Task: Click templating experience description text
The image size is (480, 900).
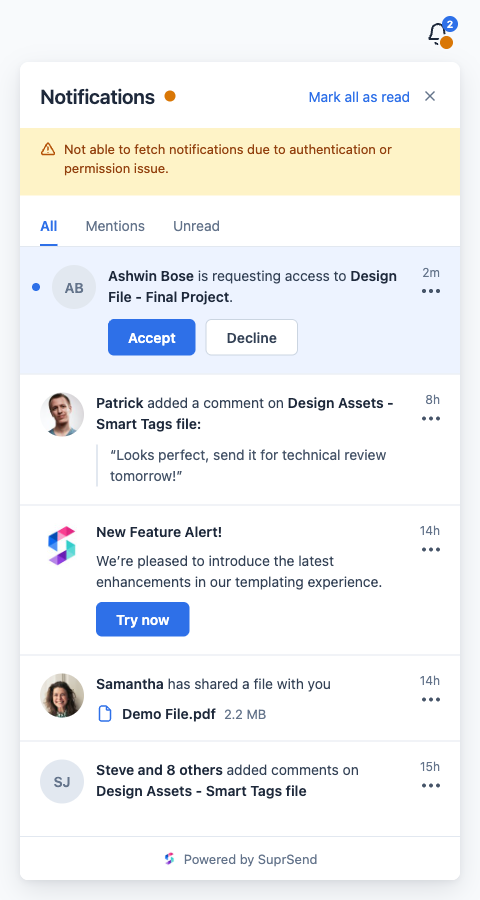Action: 239,571
